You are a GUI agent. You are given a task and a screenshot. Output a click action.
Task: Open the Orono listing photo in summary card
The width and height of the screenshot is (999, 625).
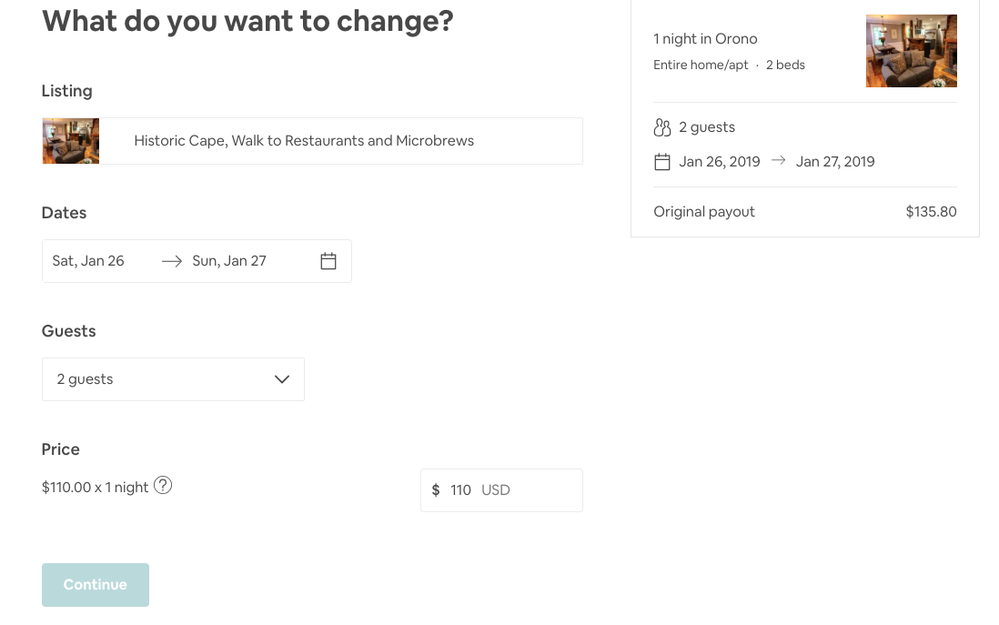(x=911, y=51)
